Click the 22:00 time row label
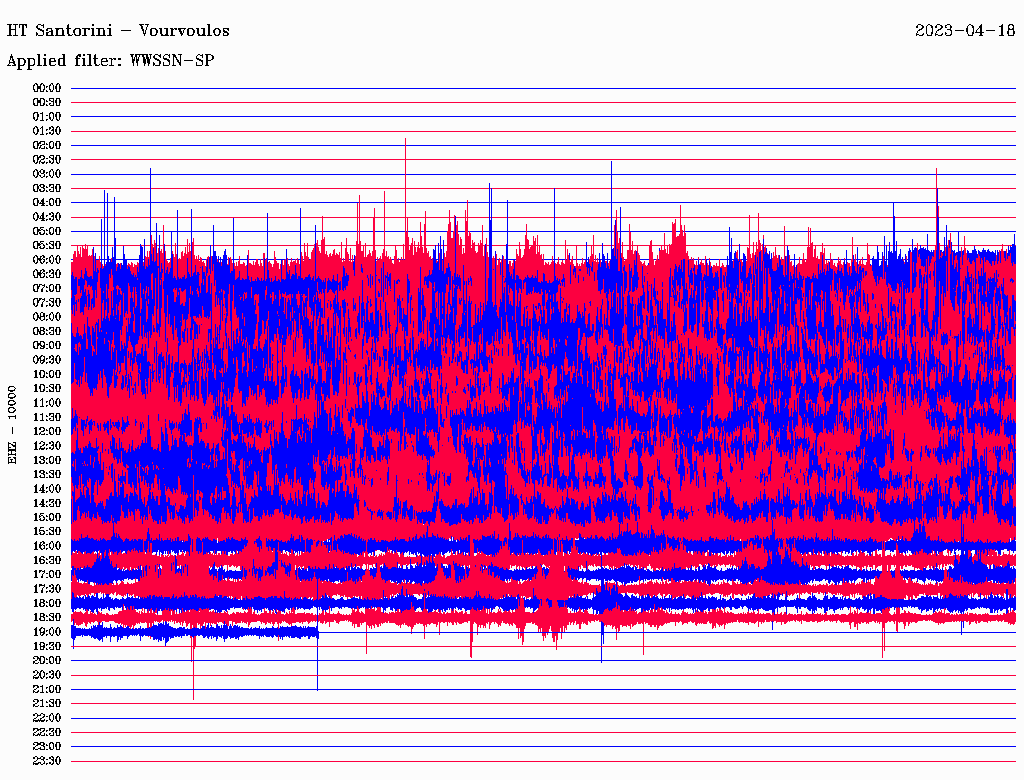This screenshot has height=780, width=1024. tap(47, 718)
